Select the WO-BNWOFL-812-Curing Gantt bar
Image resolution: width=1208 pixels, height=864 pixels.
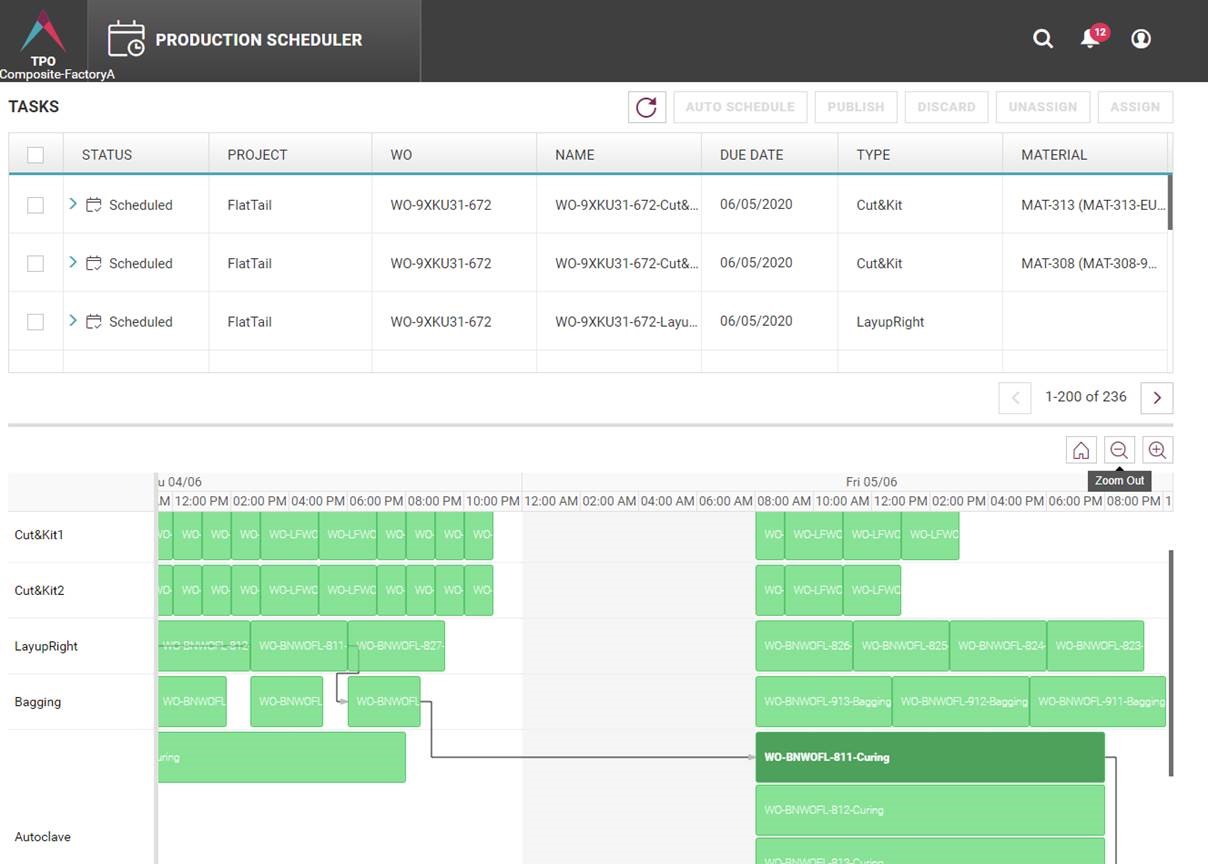click(x=930, y=810)
